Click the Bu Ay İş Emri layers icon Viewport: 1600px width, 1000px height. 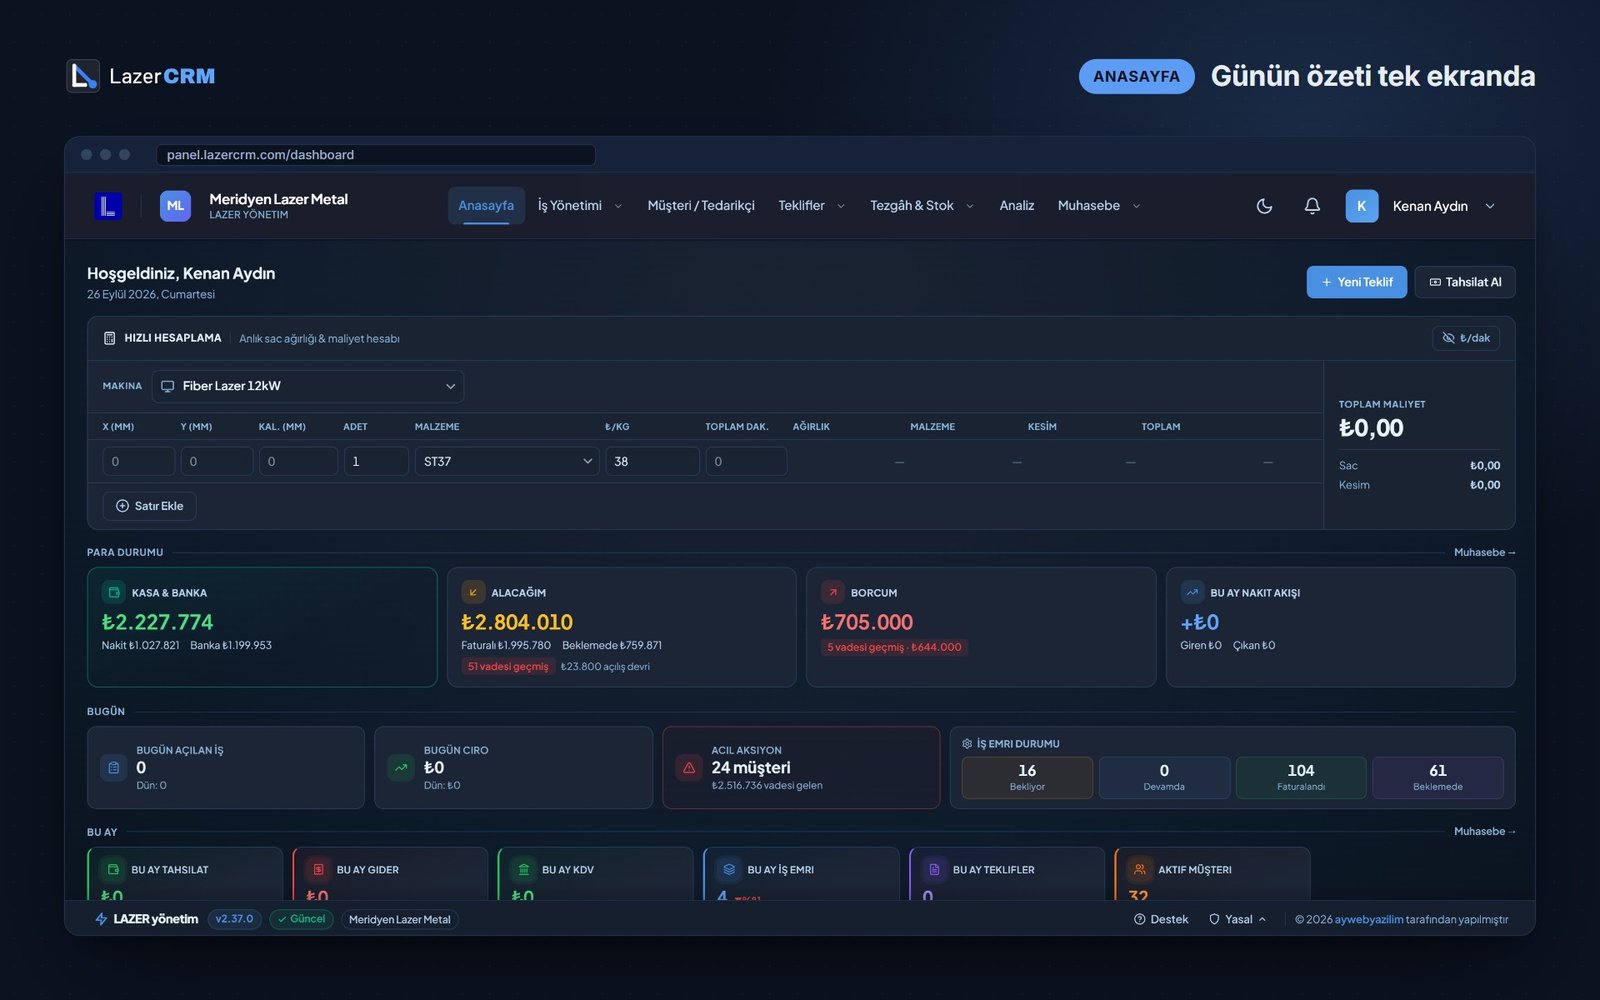click(x=729, y=870)
